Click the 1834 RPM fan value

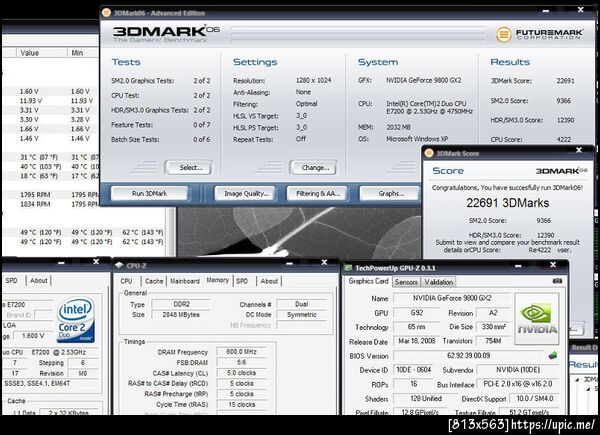point(35,204)
